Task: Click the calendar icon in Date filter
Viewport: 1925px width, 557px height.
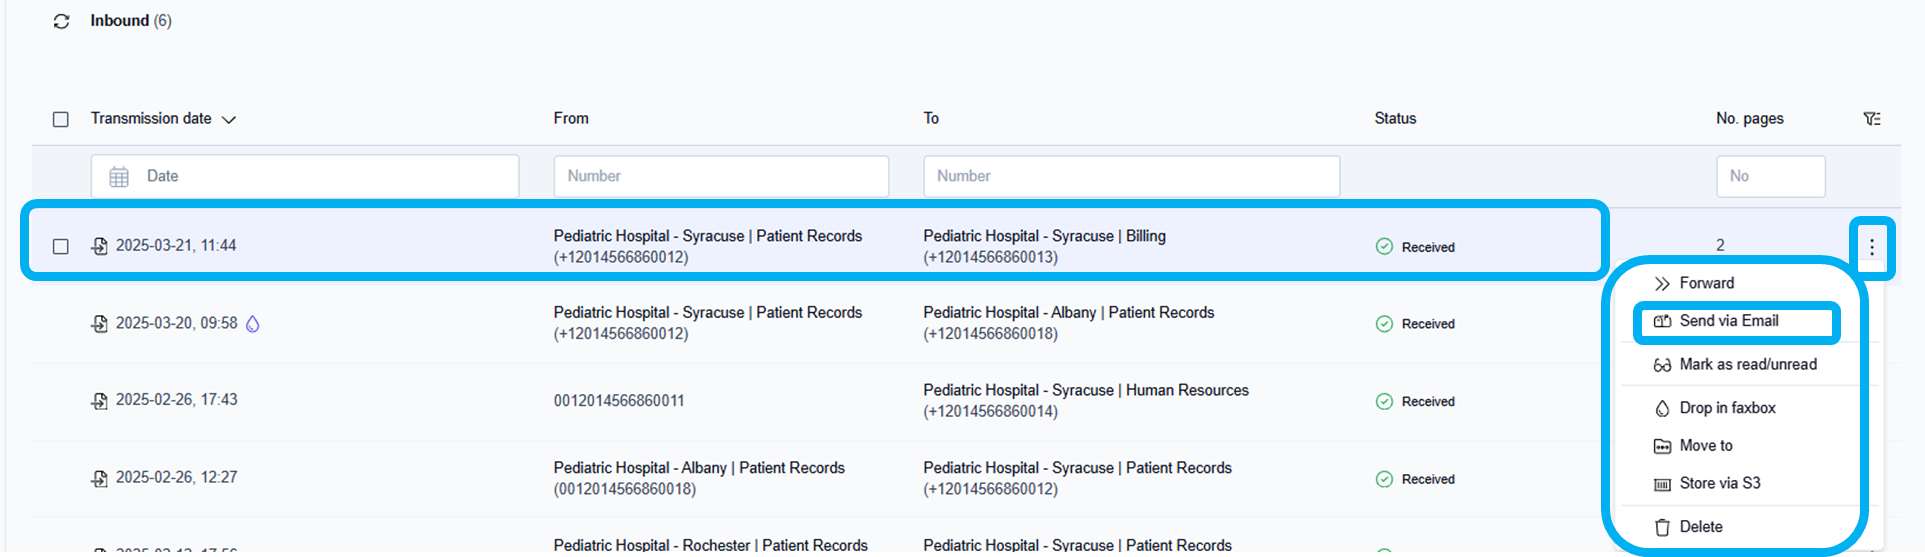Action: point(119,177)
